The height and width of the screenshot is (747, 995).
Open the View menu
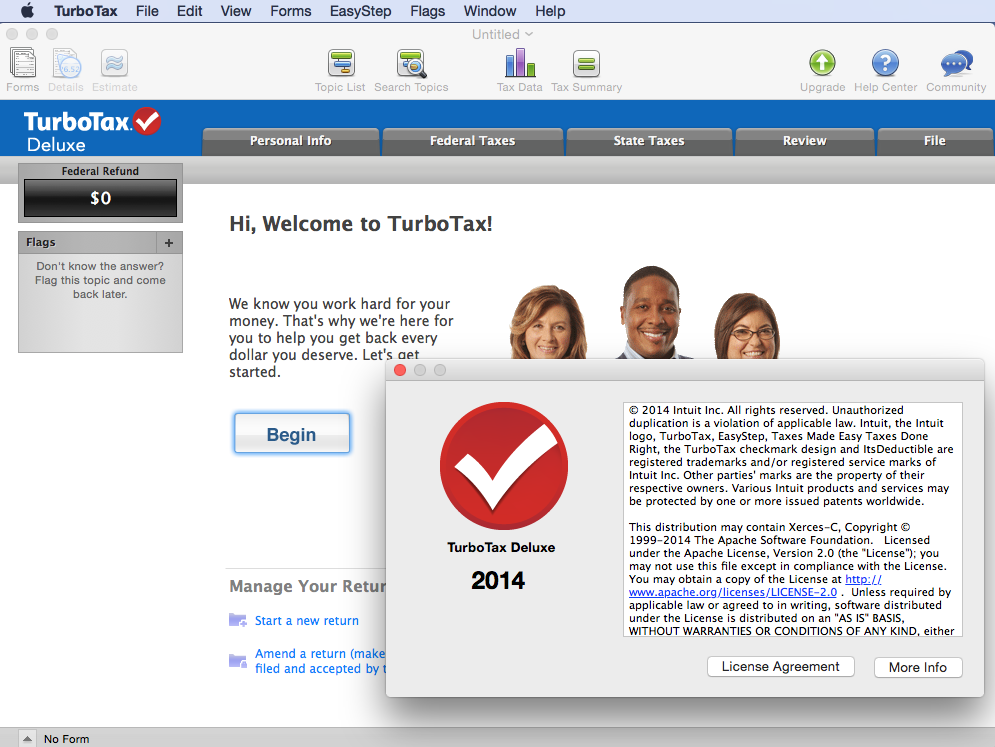click(x=236, y=11)
